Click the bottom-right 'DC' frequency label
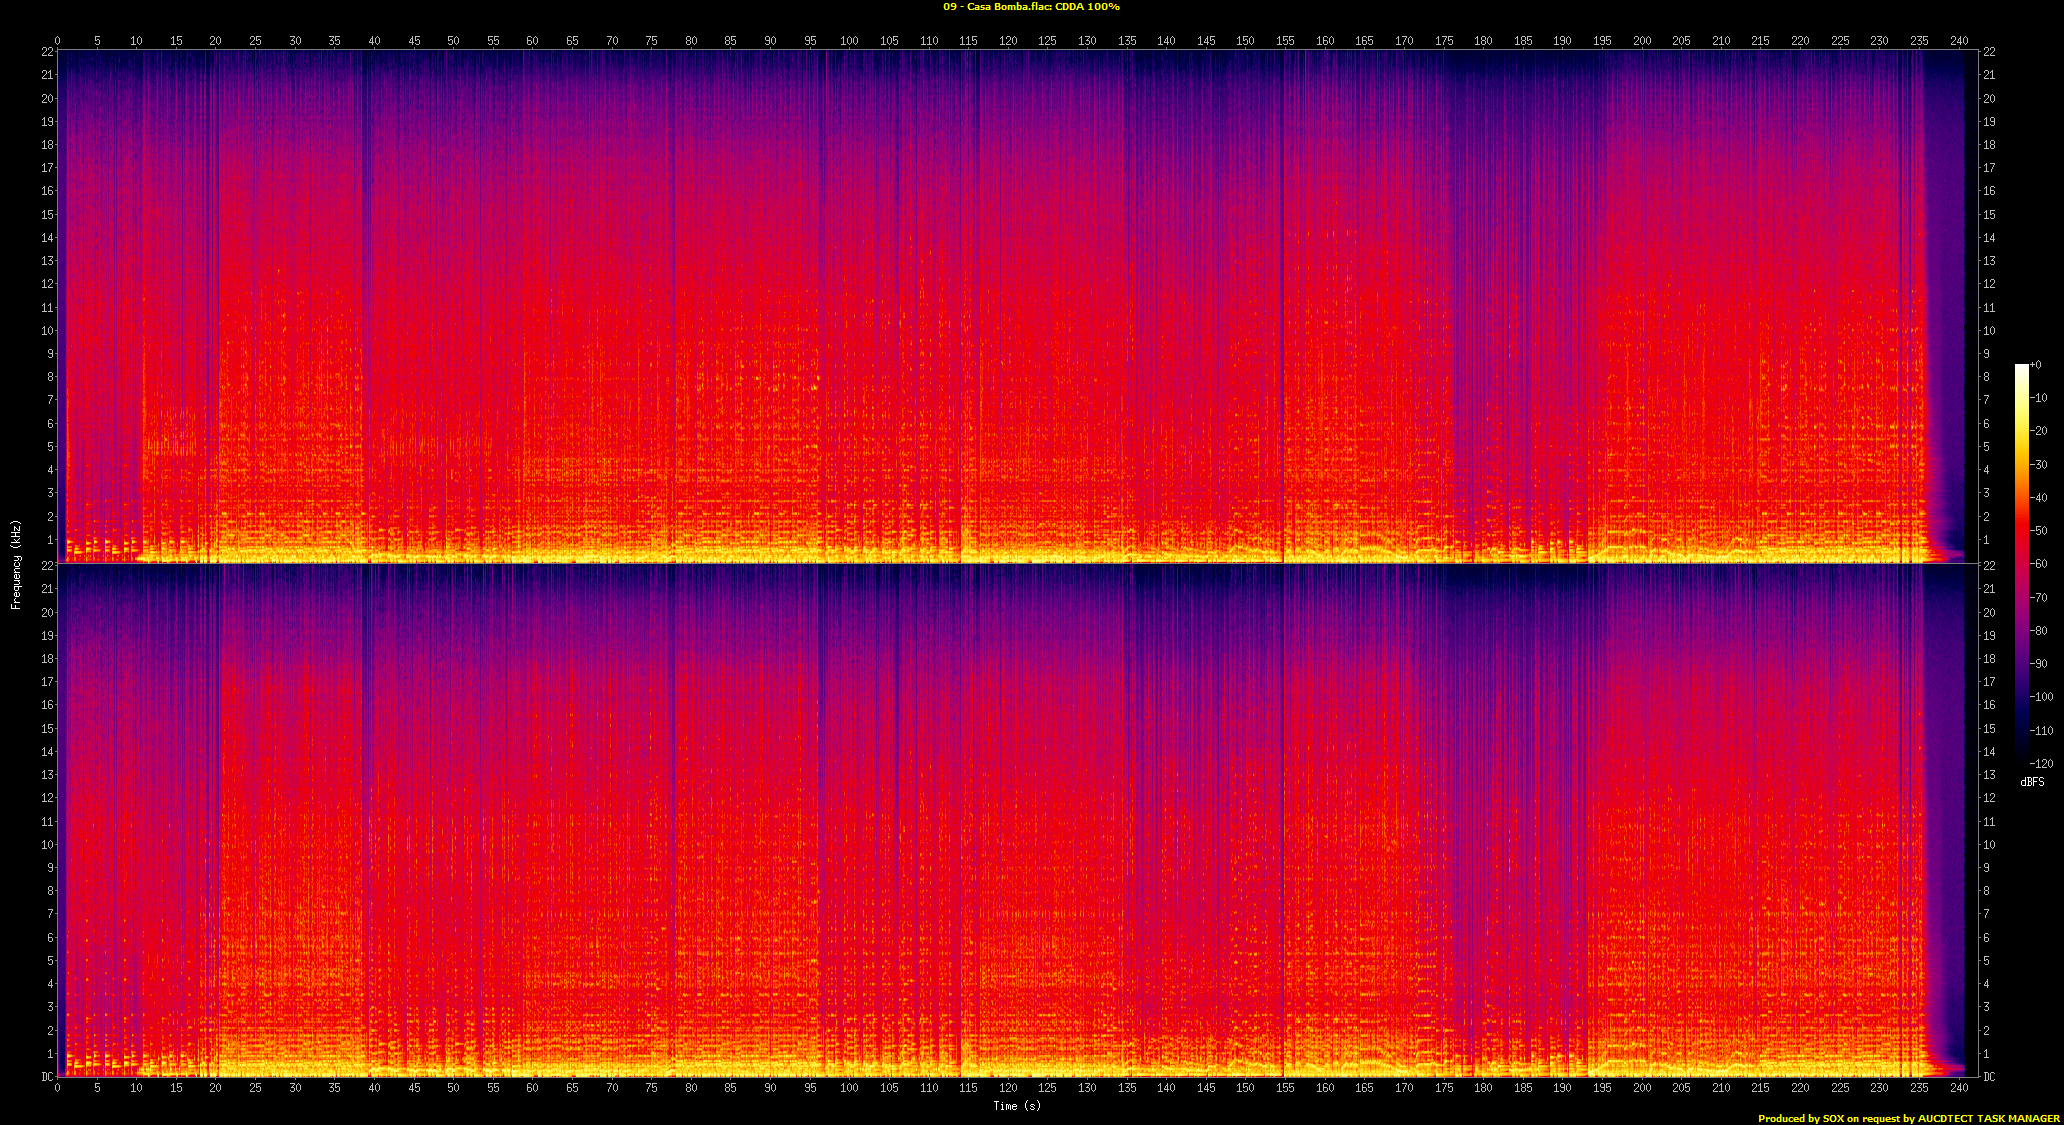The image size is (2064, 1125). coord(1989,1077)
